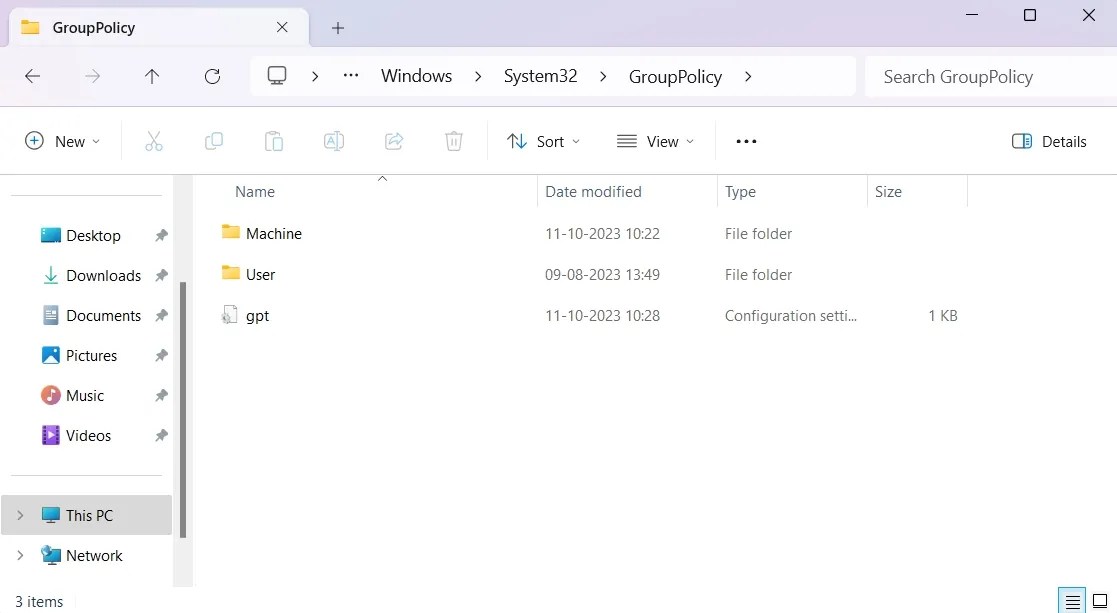Toggle the Details pane
Image resolution: width=1117 pixels, height=613 pixels.
(1048, 141)
